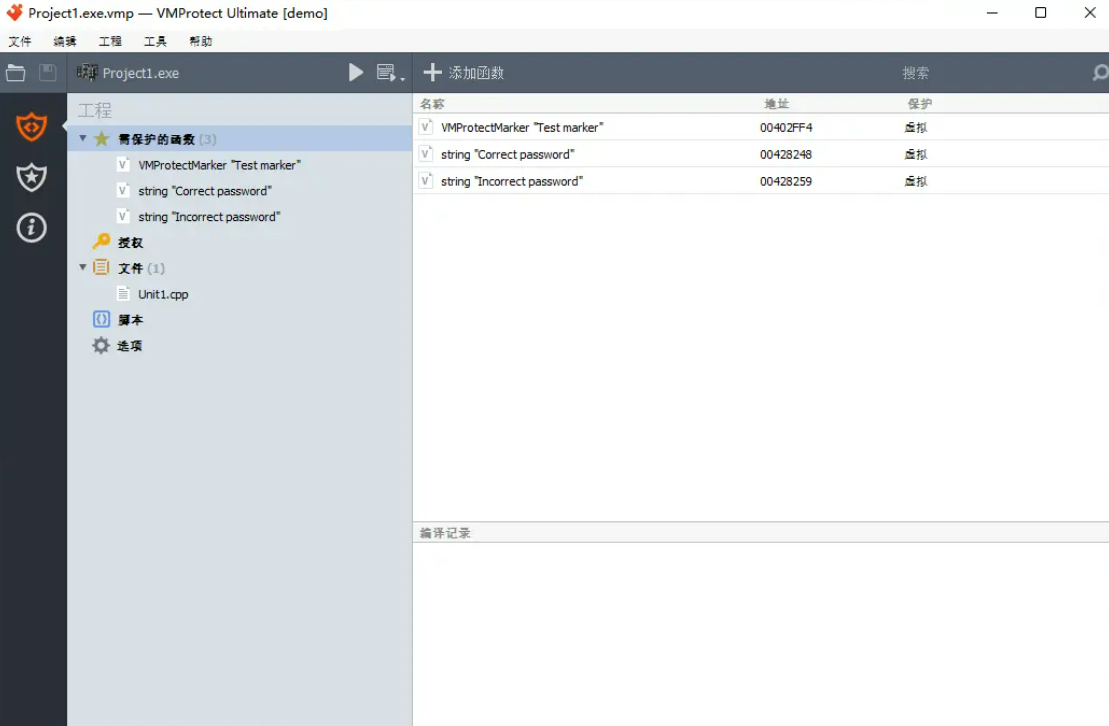Start compilation with the play button

point(356,72)
